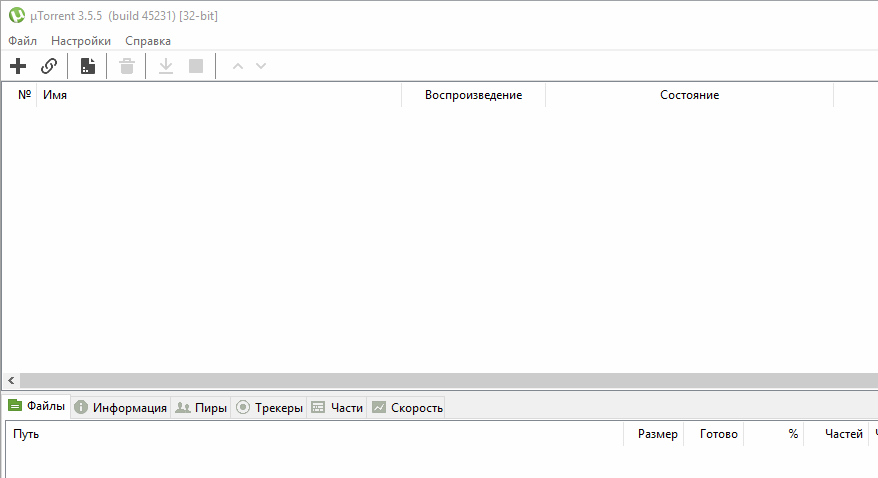The width and height of the screenshot is (878, 478).
Task: Open the Настройки menu
Action: 81,41
